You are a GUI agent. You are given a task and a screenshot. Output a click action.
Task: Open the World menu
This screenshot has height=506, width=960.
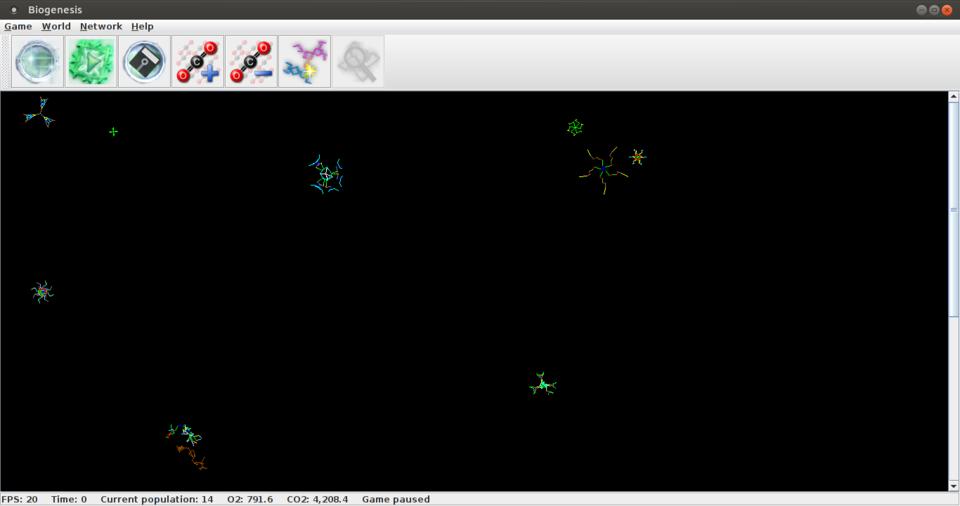(56, 26)
